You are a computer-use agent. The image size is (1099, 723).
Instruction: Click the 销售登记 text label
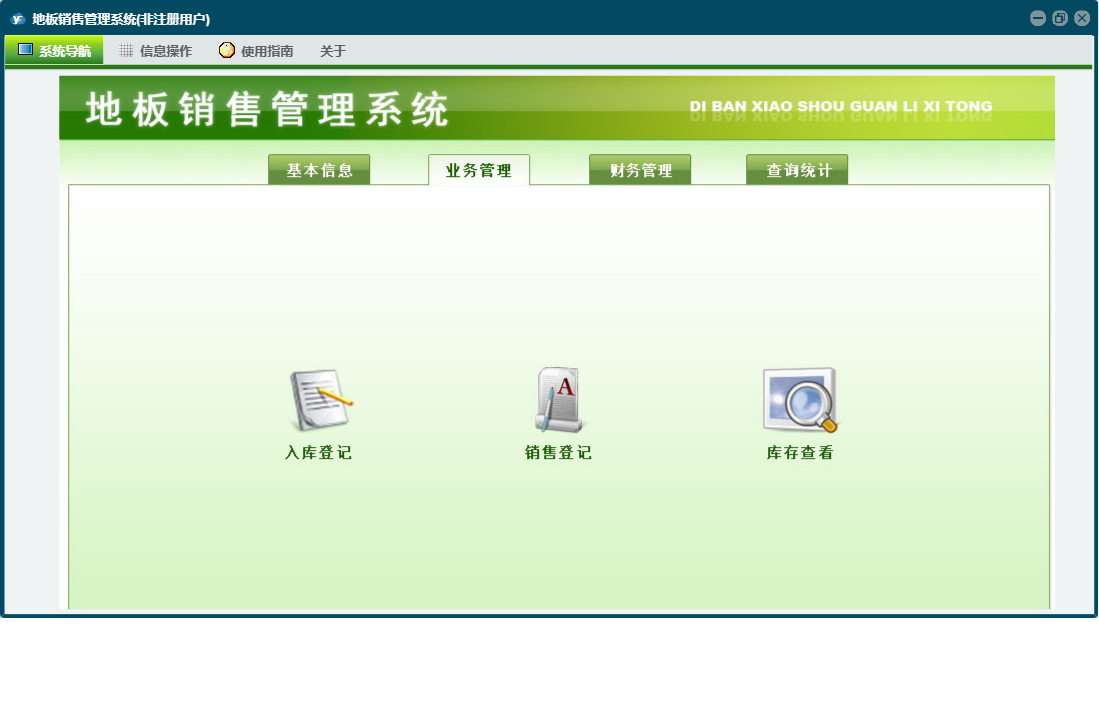559,453
